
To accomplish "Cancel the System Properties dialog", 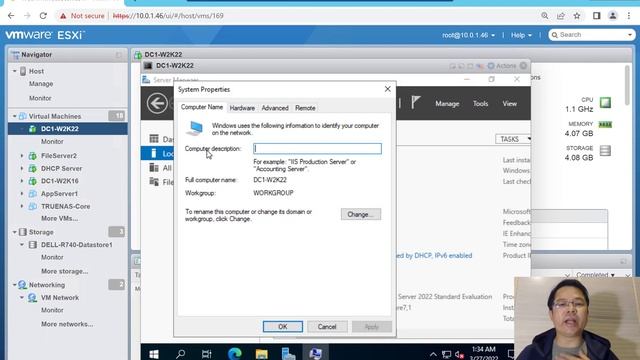I will pyautogui.click(x=327, y=327).
